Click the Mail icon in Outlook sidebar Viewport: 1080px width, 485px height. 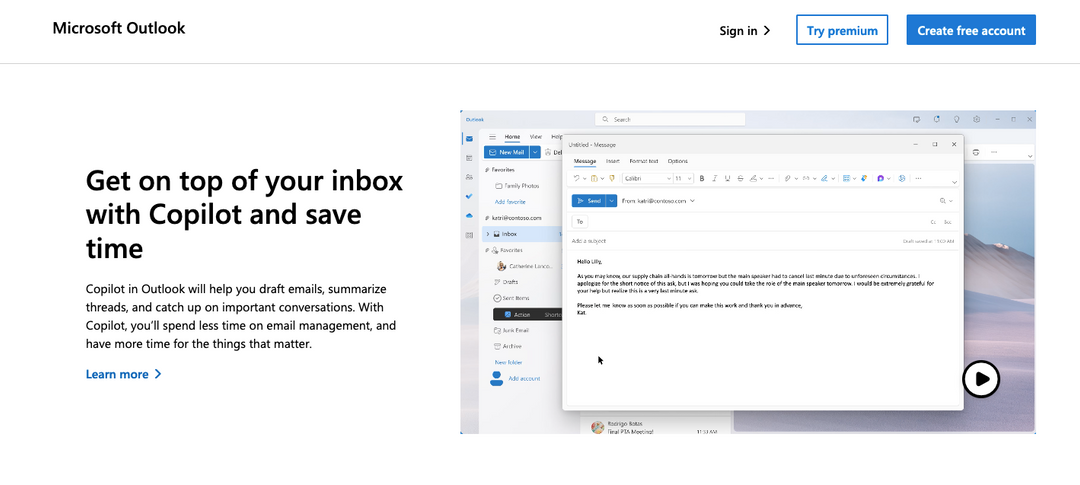point(469,138)
